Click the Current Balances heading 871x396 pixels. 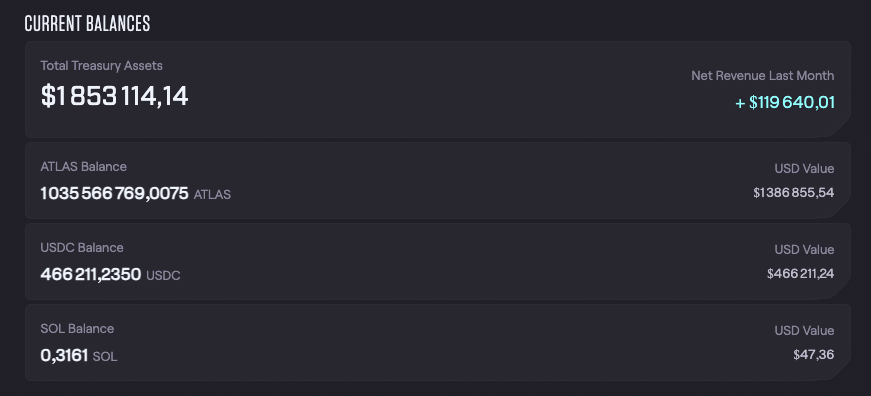pyautogui.click(x=87, y=24)
